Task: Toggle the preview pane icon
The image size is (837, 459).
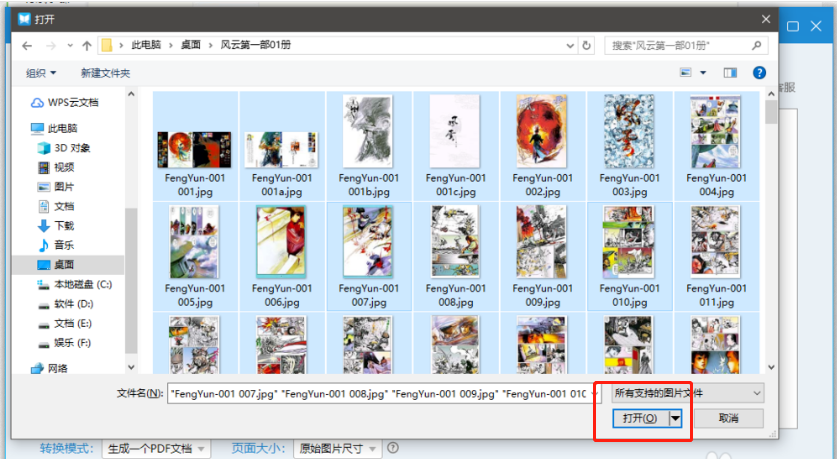Action: click(730, 73)
